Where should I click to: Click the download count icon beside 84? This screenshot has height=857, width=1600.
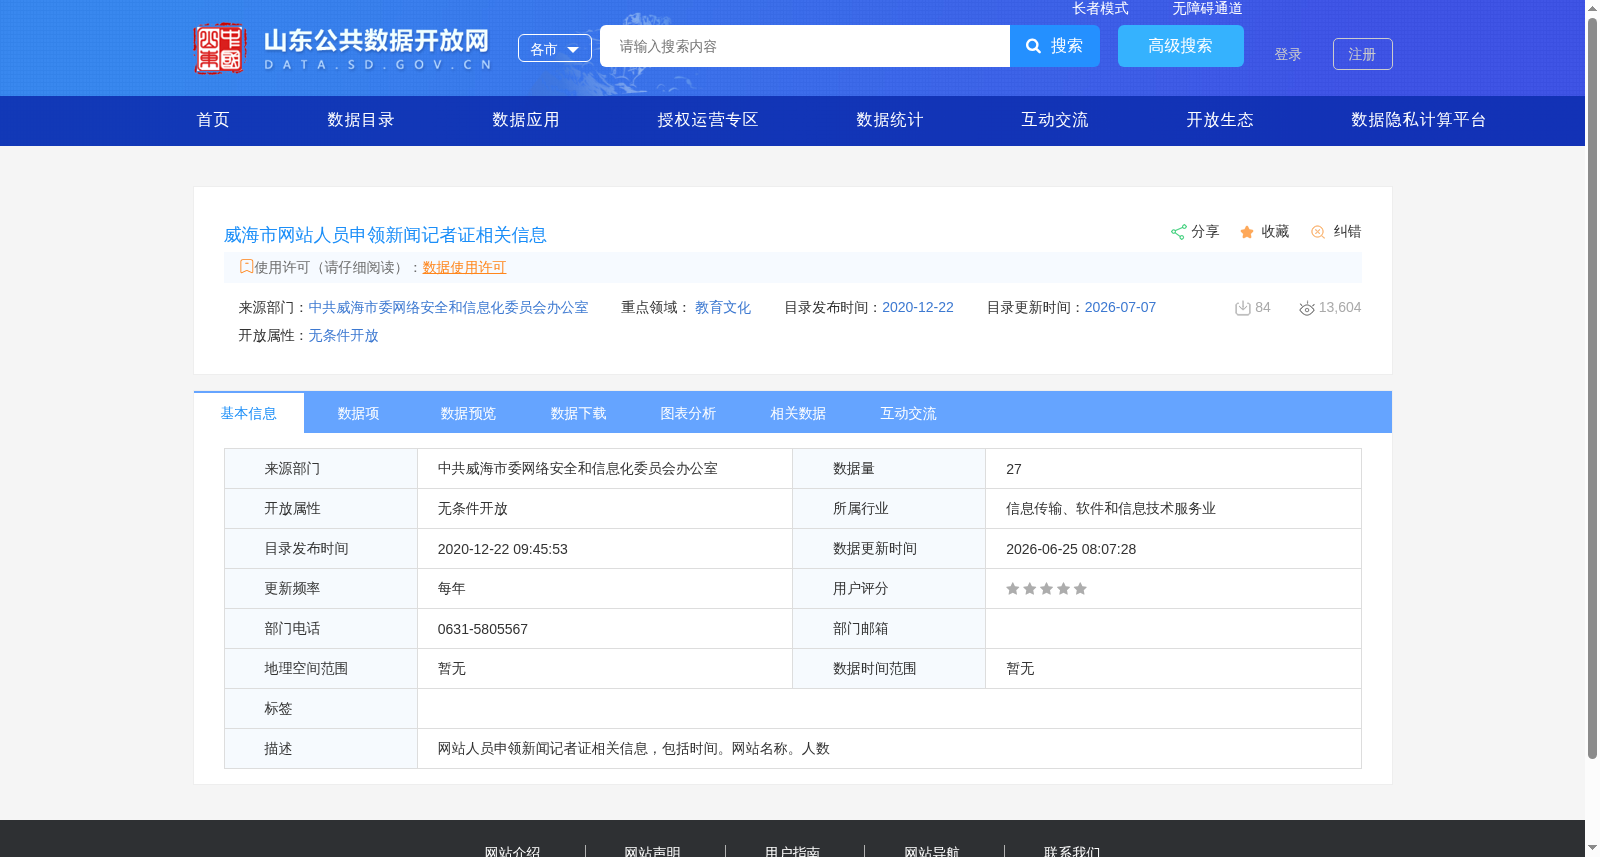point(1243,308)
